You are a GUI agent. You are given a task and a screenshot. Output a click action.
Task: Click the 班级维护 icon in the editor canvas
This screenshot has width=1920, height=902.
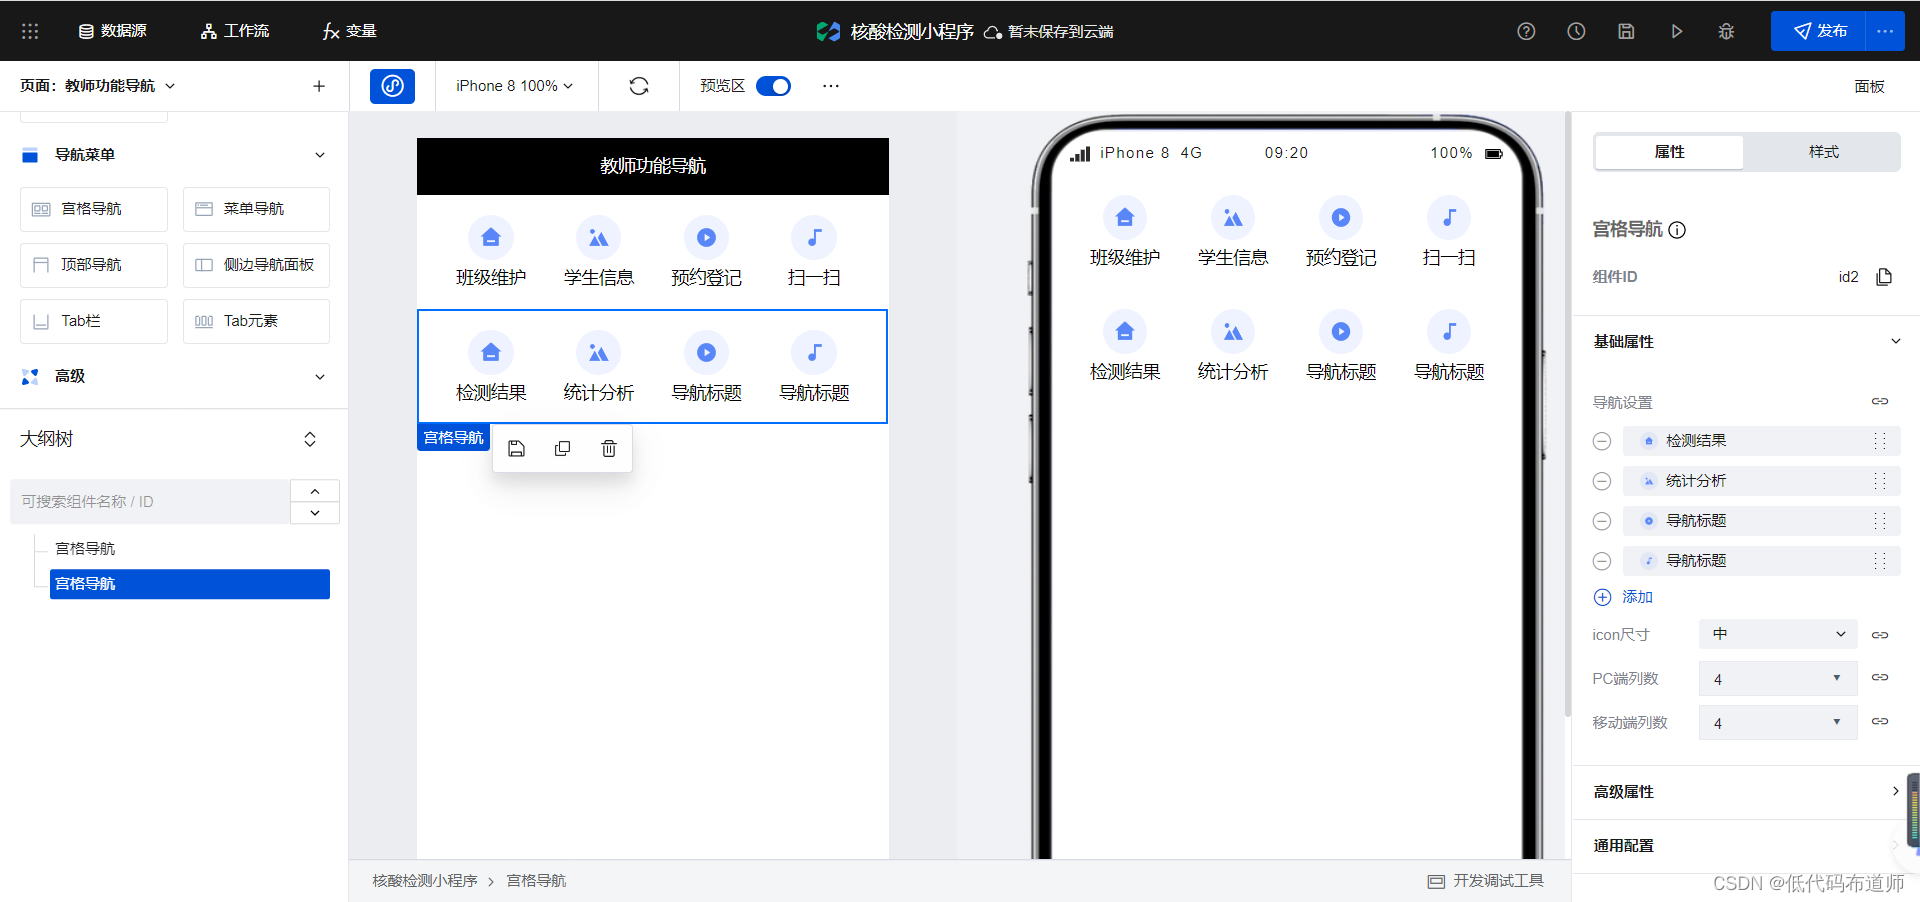pyautogui.click(x=491, y=238)
